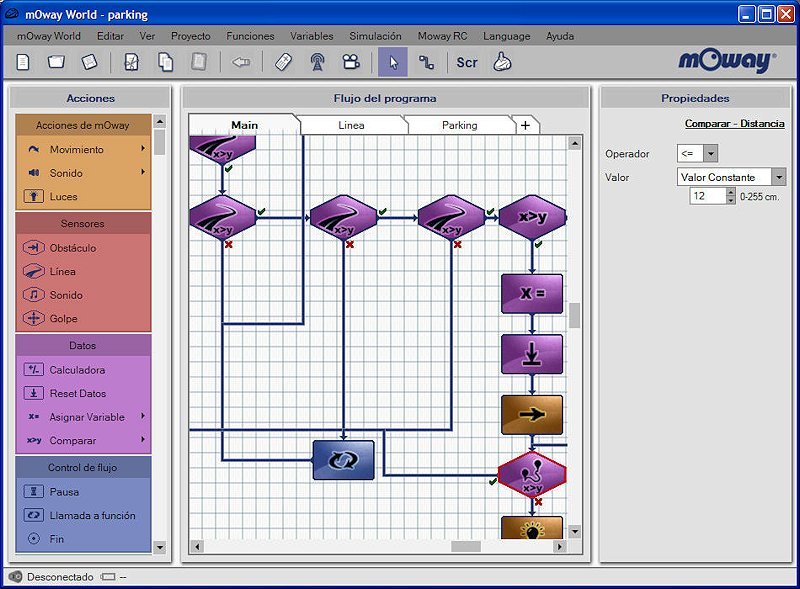Switch to the Parking tab

(459, 125)
